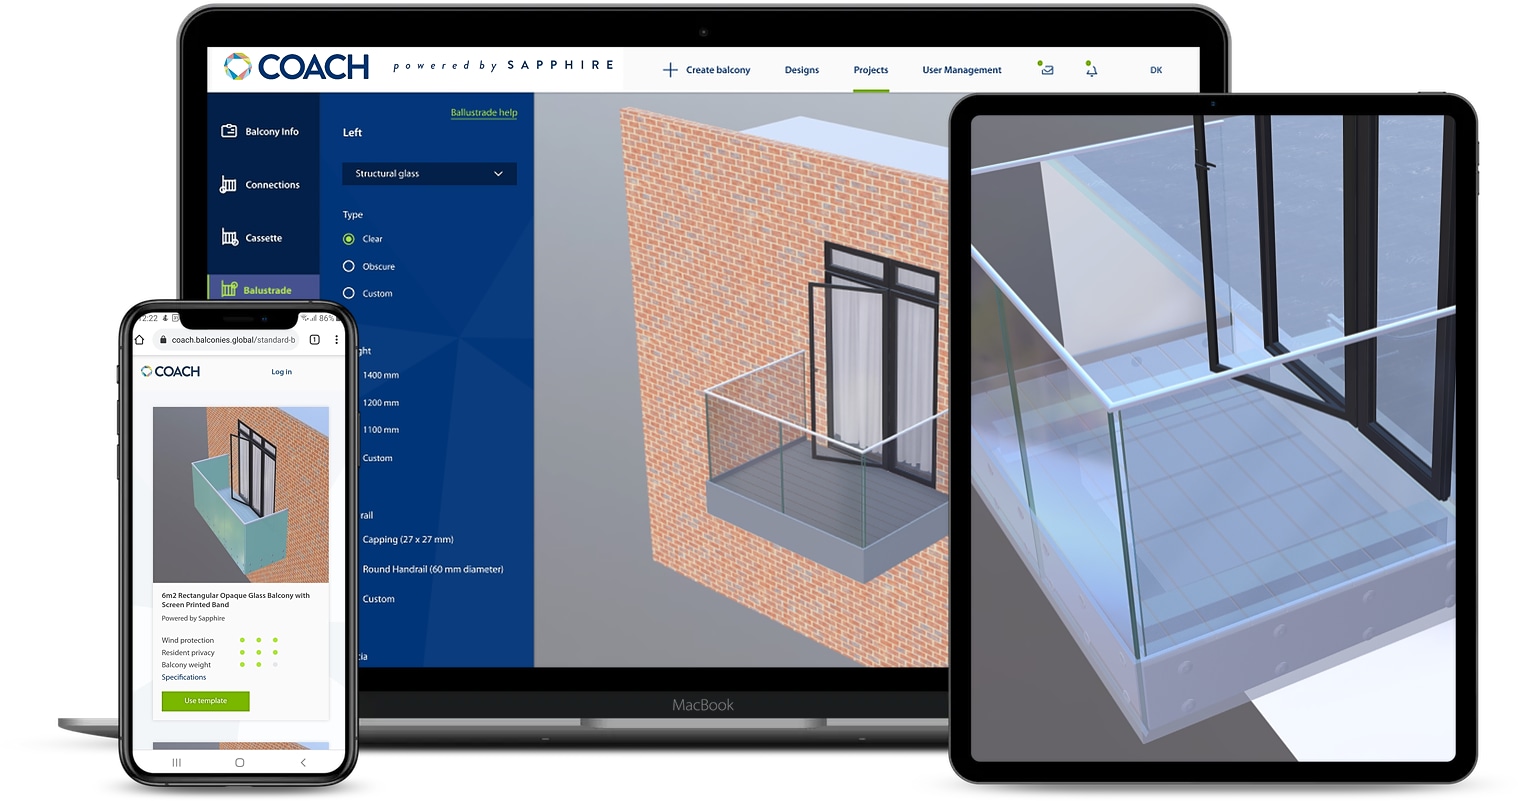Open the Ballustrade help link
1518x801 pixels.
pyautogui.click(x=484, y=113)
